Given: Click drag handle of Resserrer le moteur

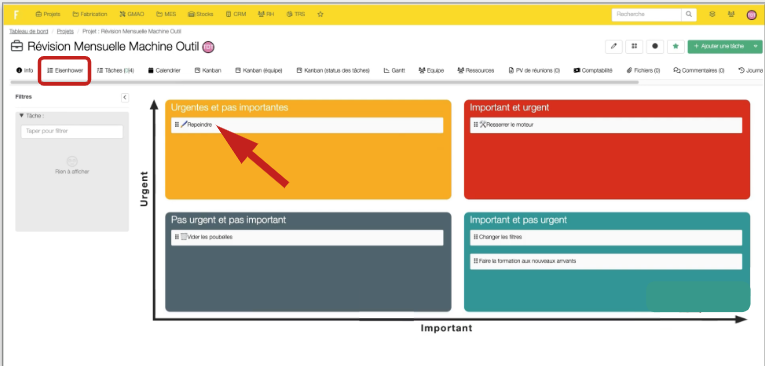Looking at the screenshot, I should click(x=476, y=125).
